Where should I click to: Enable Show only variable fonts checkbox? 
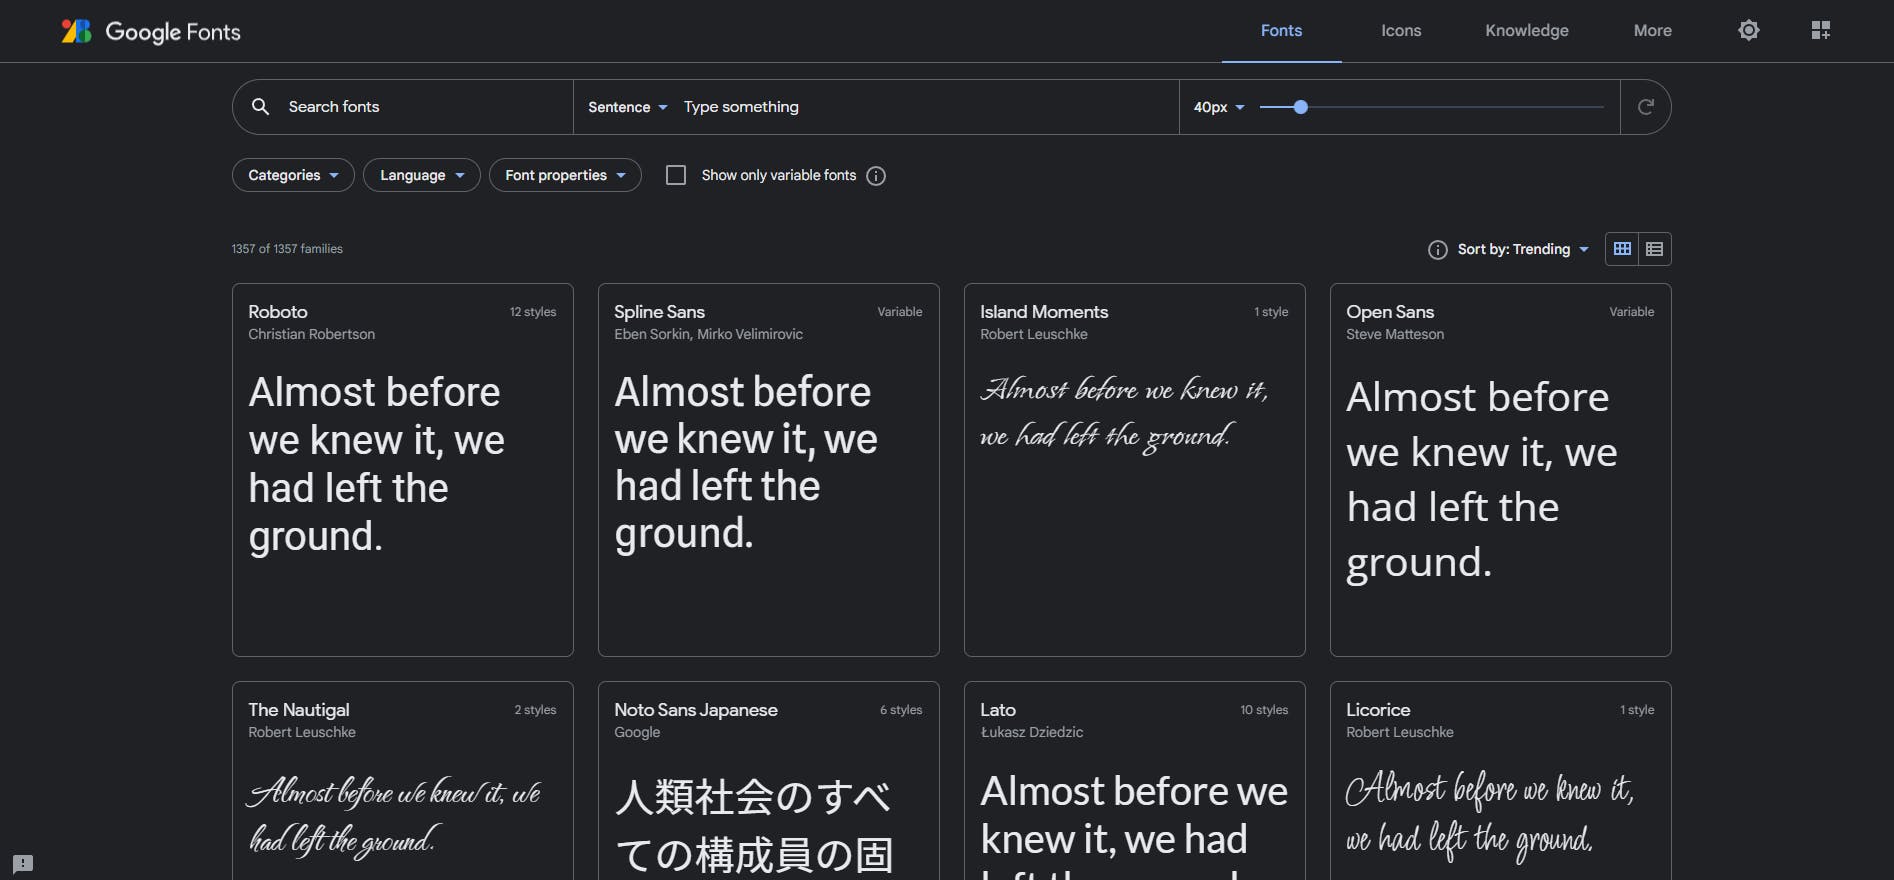676,175
